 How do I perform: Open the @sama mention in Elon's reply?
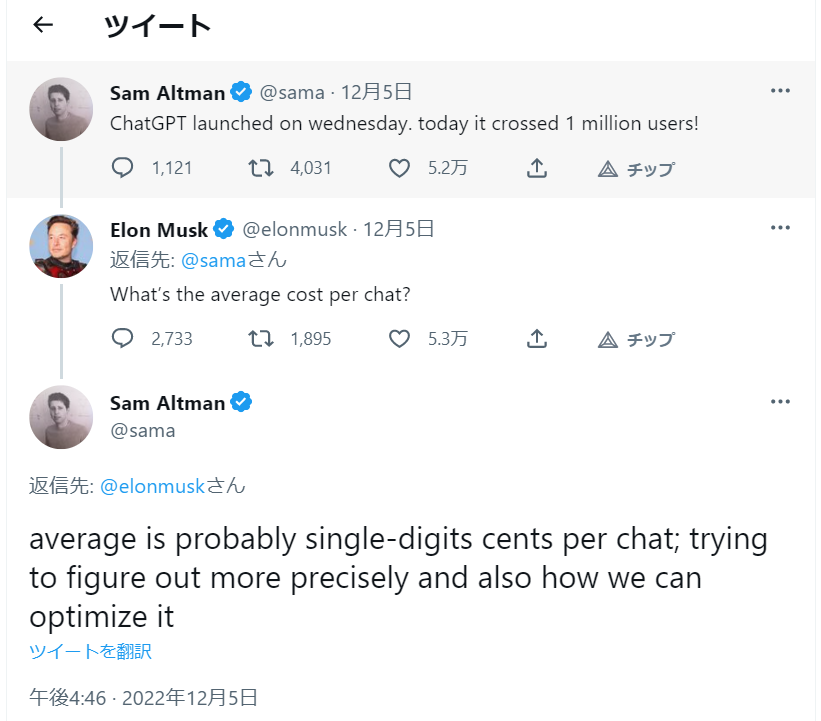(214, 260)
